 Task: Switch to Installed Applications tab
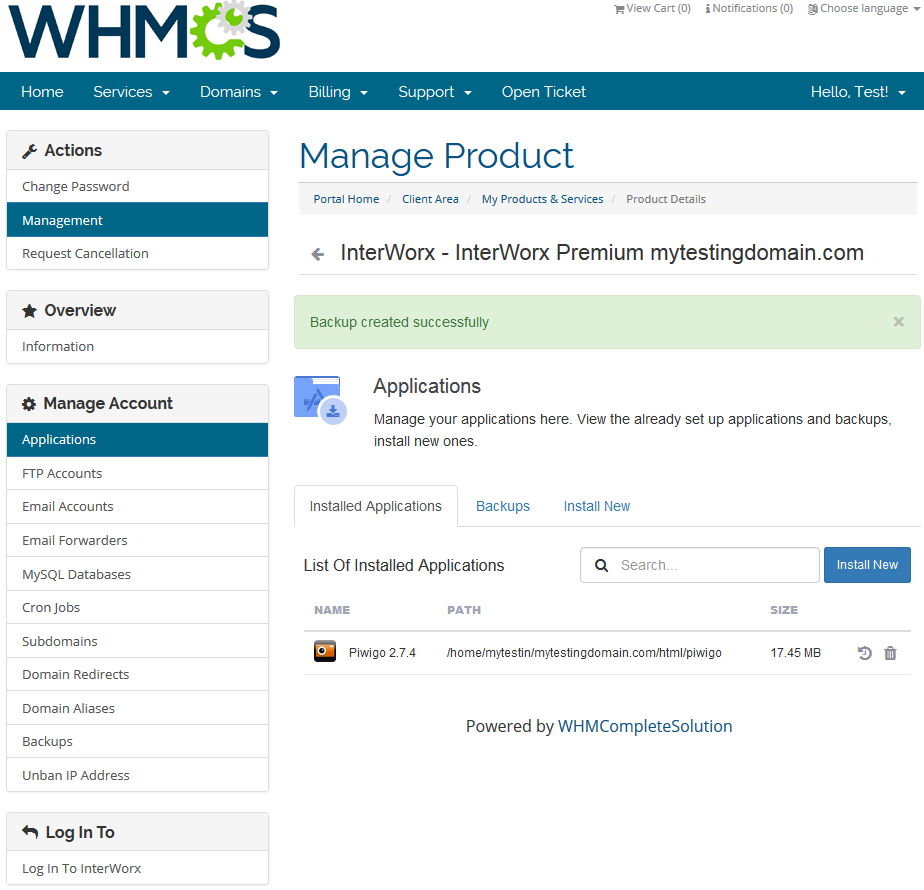(375, 506)
